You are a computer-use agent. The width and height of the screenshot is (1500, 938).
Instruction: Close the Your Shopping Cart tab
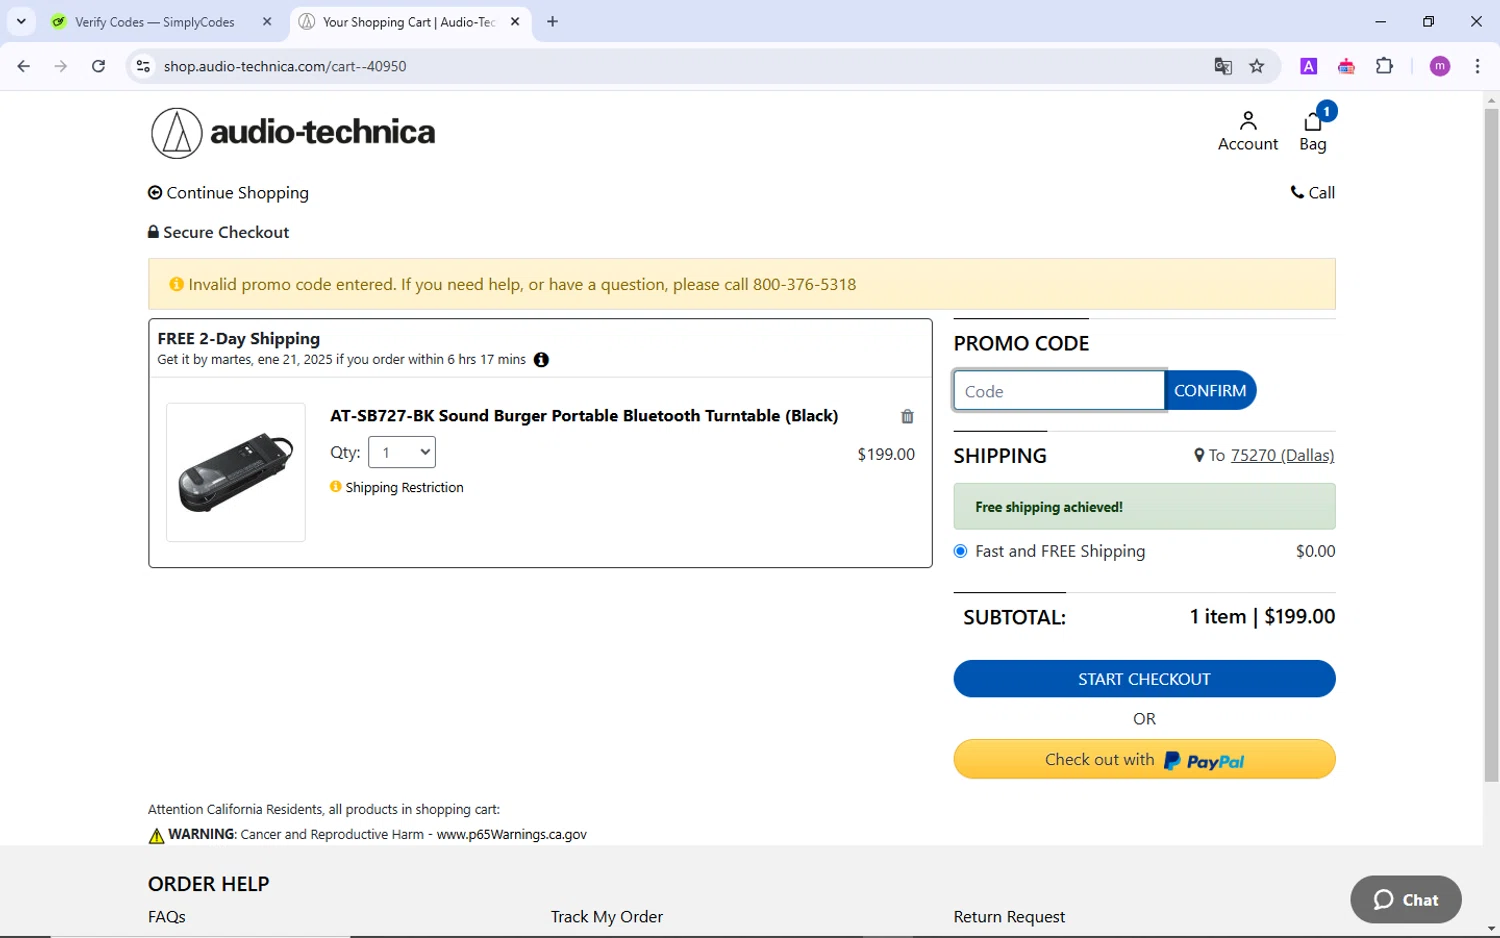[515, 21]
